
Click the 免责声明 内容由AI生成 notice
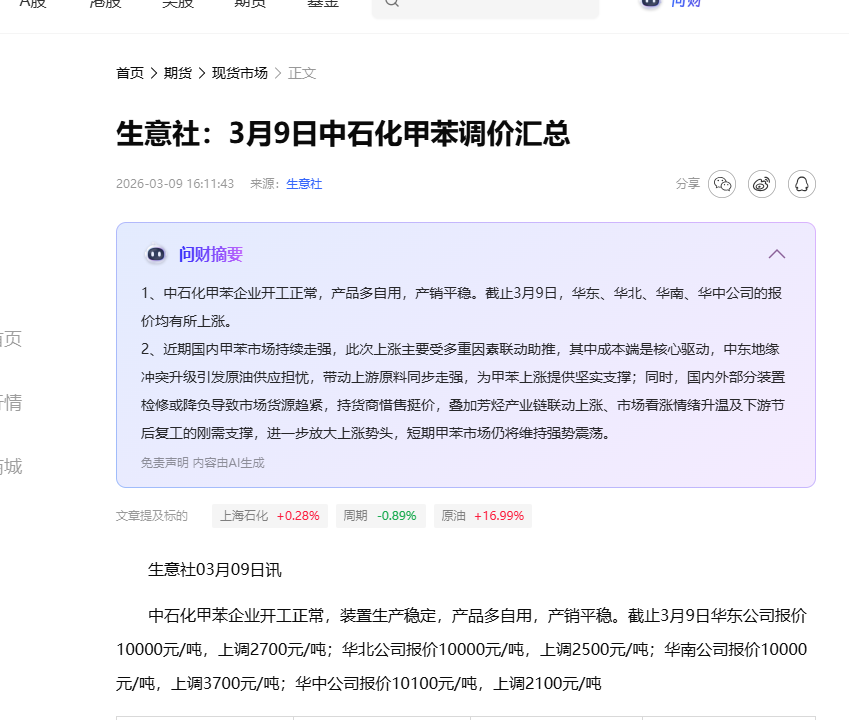pyautogui.click(x=203, y=463)
